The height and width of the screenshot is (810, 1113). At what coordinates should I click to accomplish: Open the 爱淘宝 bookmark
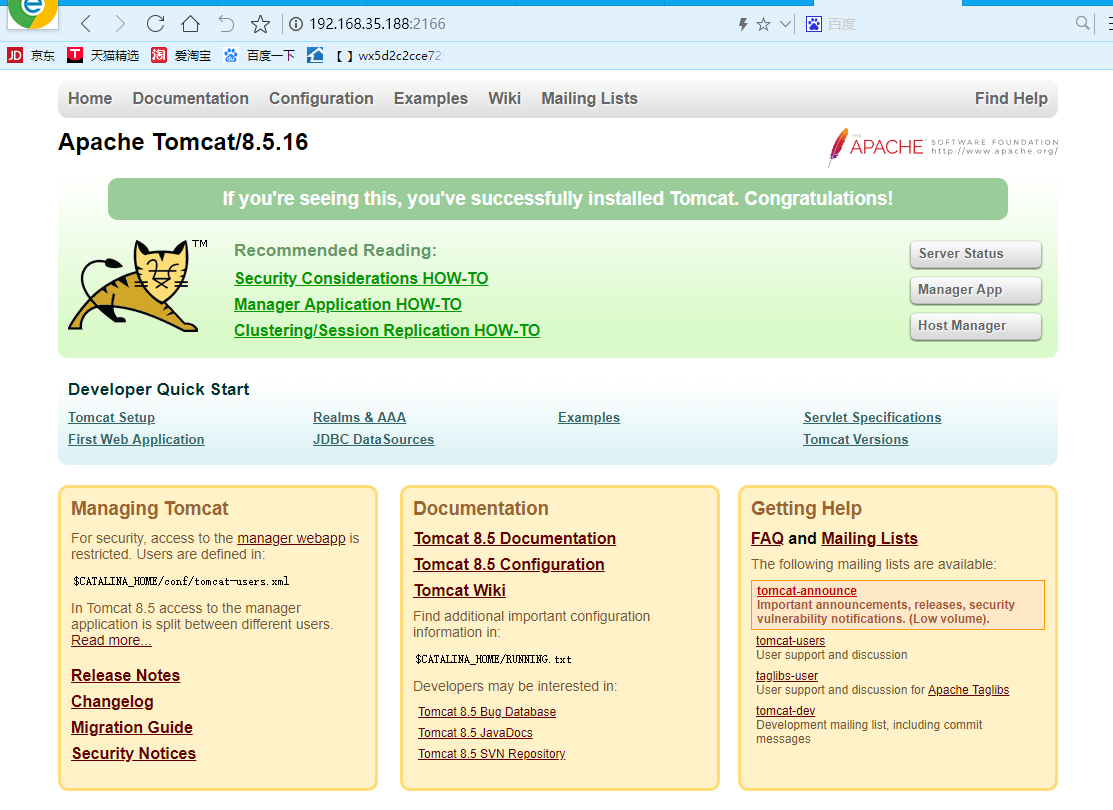[x=181, y=55]
